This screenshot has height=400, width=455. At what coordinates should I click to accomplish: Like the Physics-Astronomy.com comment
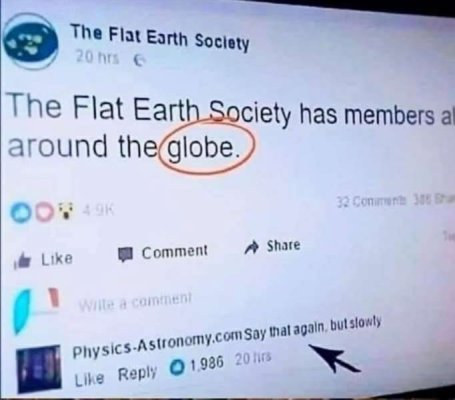click(90, 378)
